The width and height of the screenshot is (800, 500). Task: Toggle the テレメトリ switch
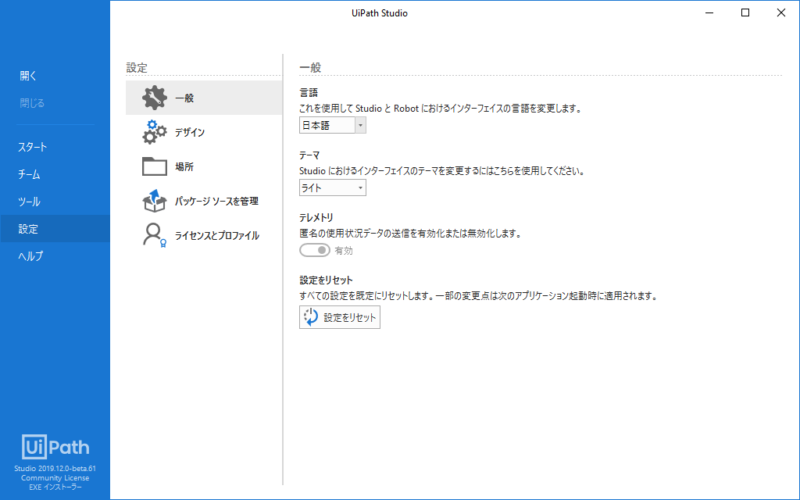click(x=315, y=251)
